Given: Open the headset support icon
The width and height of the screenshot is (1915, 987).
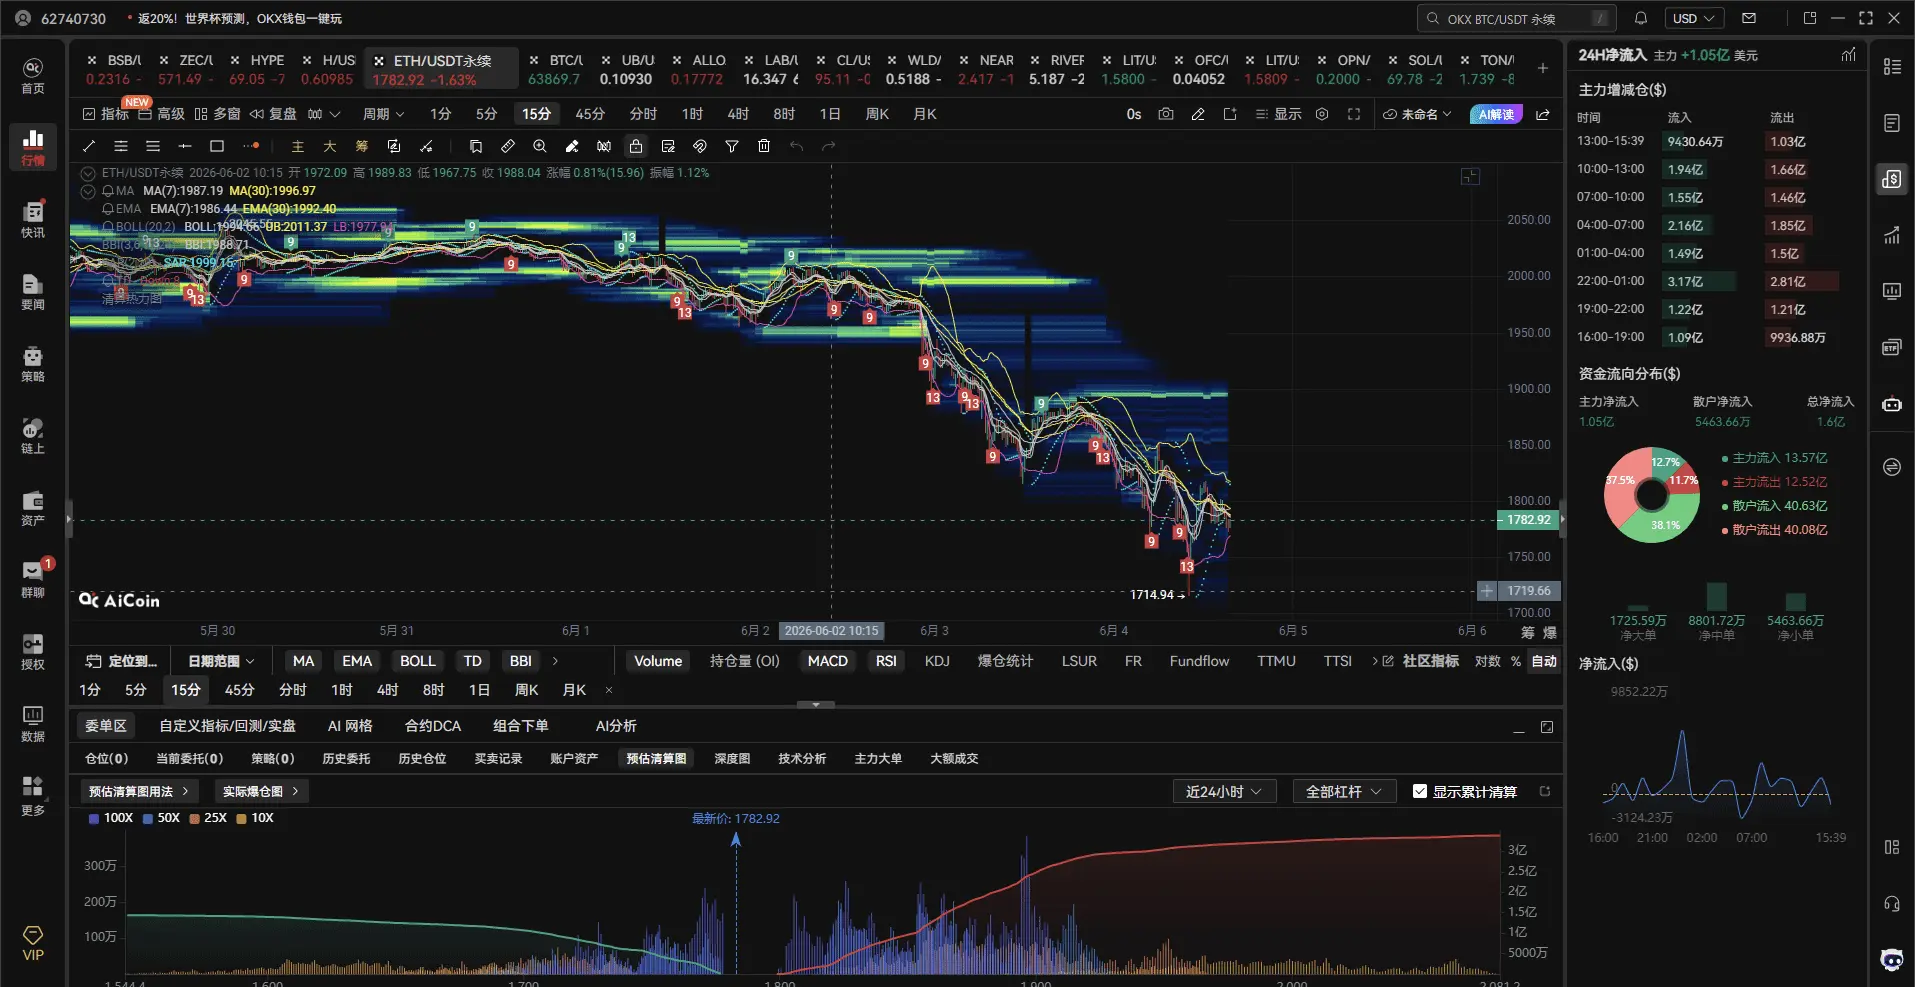Looking at the screenshot, I should point(1892,904).
